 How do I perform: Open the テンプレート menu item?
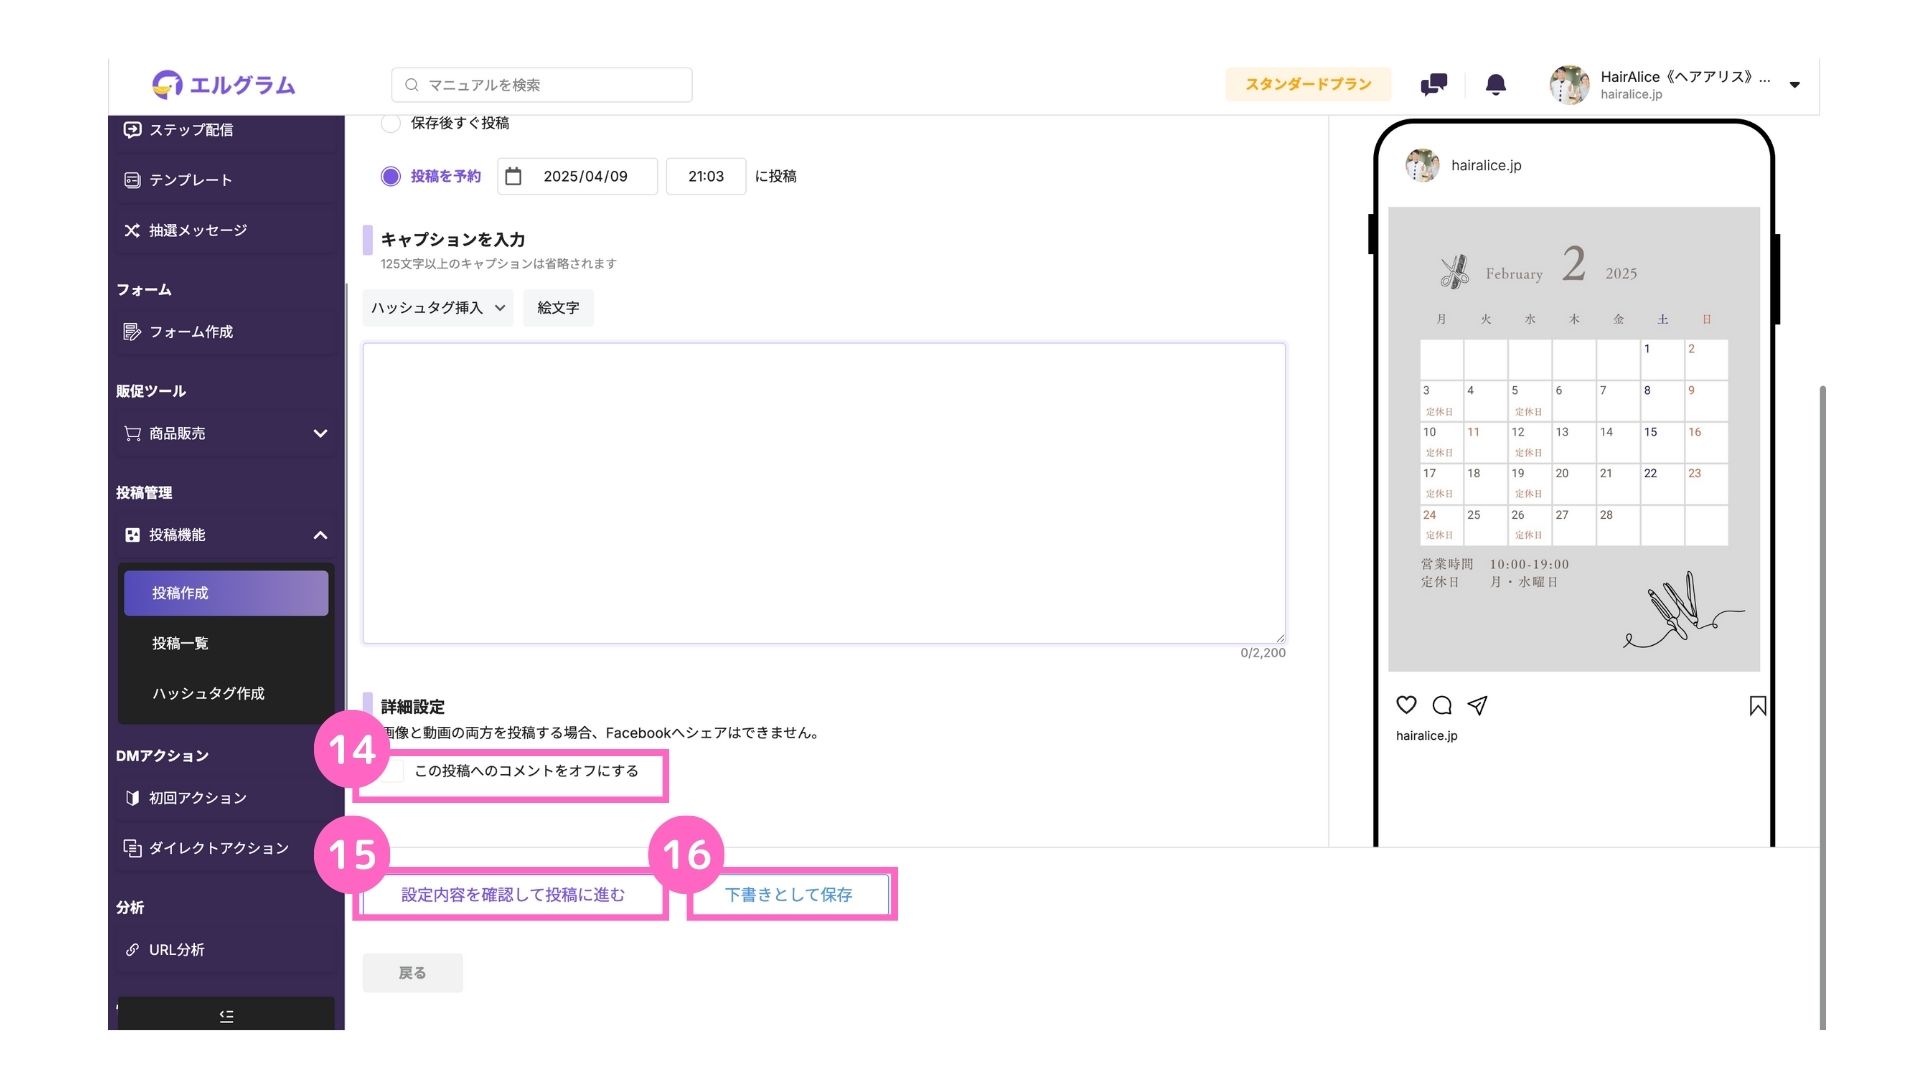tap(226, 180)
